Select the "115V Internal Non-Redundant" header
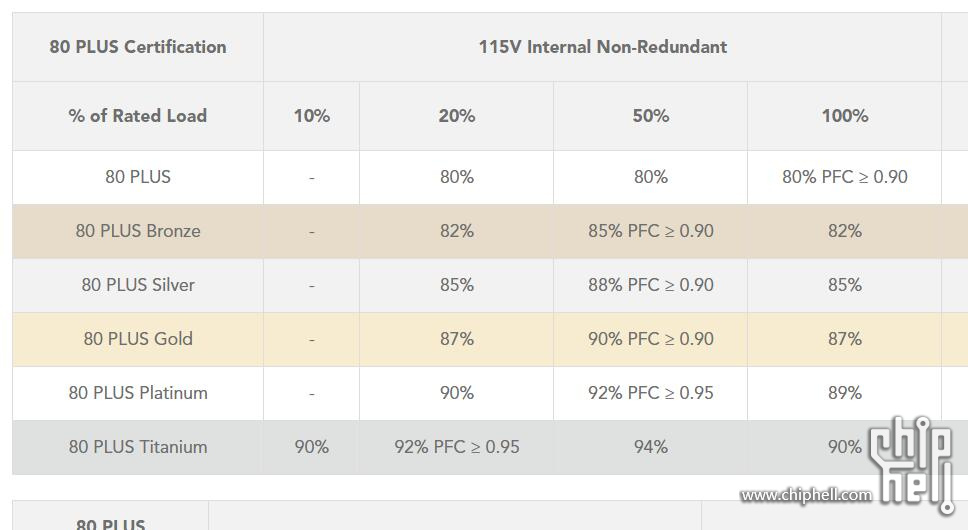This screenshot has width=968, height=530. (x=602, y=47)
